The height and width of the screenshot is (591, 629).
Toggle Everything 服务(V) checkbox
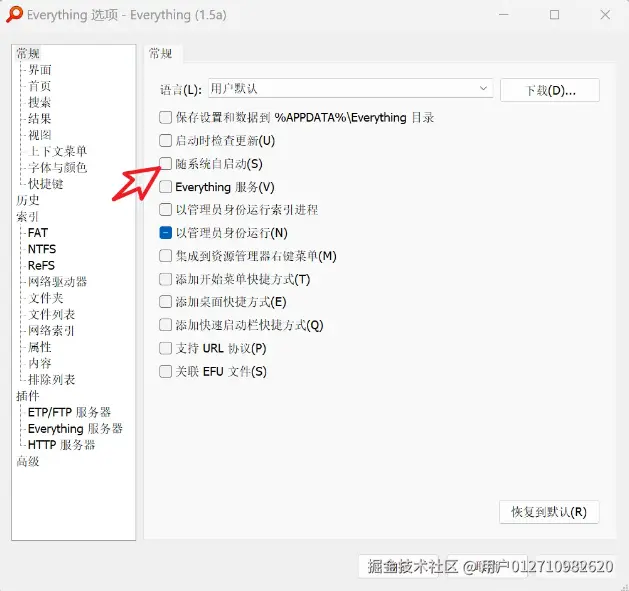click(x=165, y=187)
